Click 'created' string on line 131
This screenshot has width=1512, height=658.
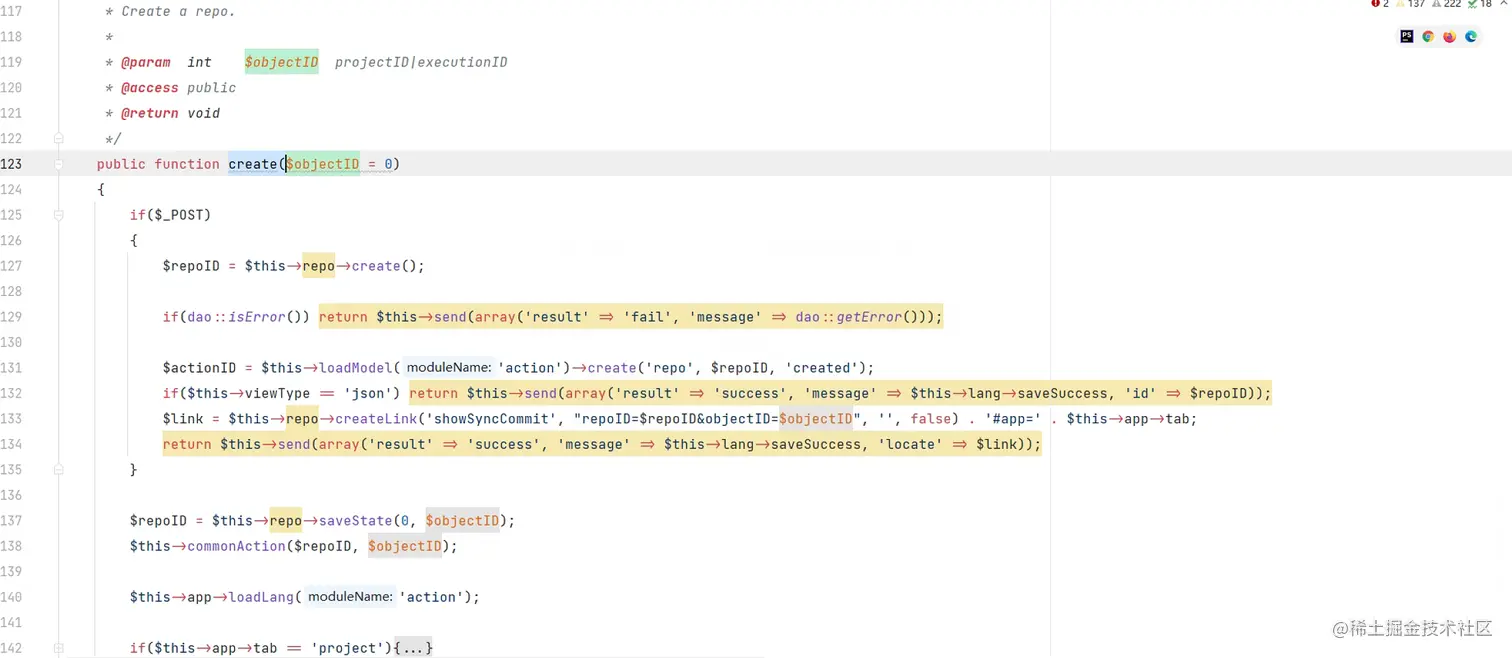coord(819,368)
